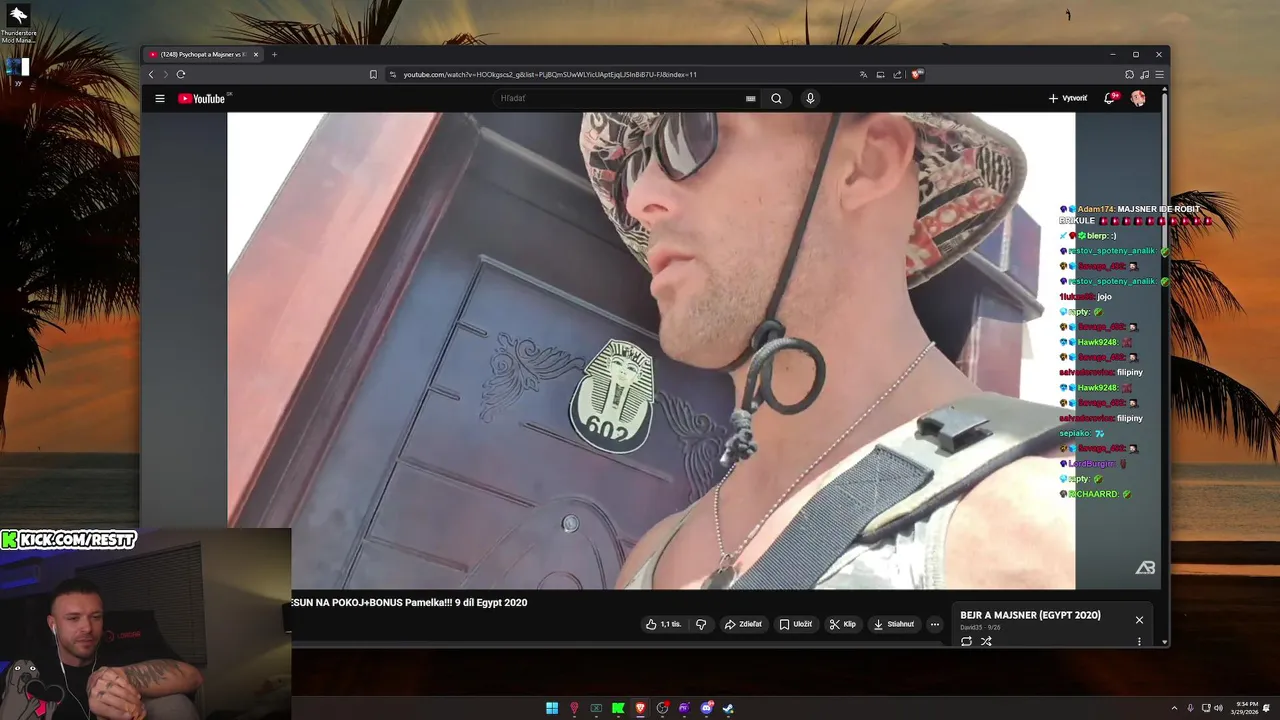Click the playlist title BEJR A MAJSNER (EGYPT 2020)
Viewport: 1280px width, 720px height.
click(x=1030, y=615)
